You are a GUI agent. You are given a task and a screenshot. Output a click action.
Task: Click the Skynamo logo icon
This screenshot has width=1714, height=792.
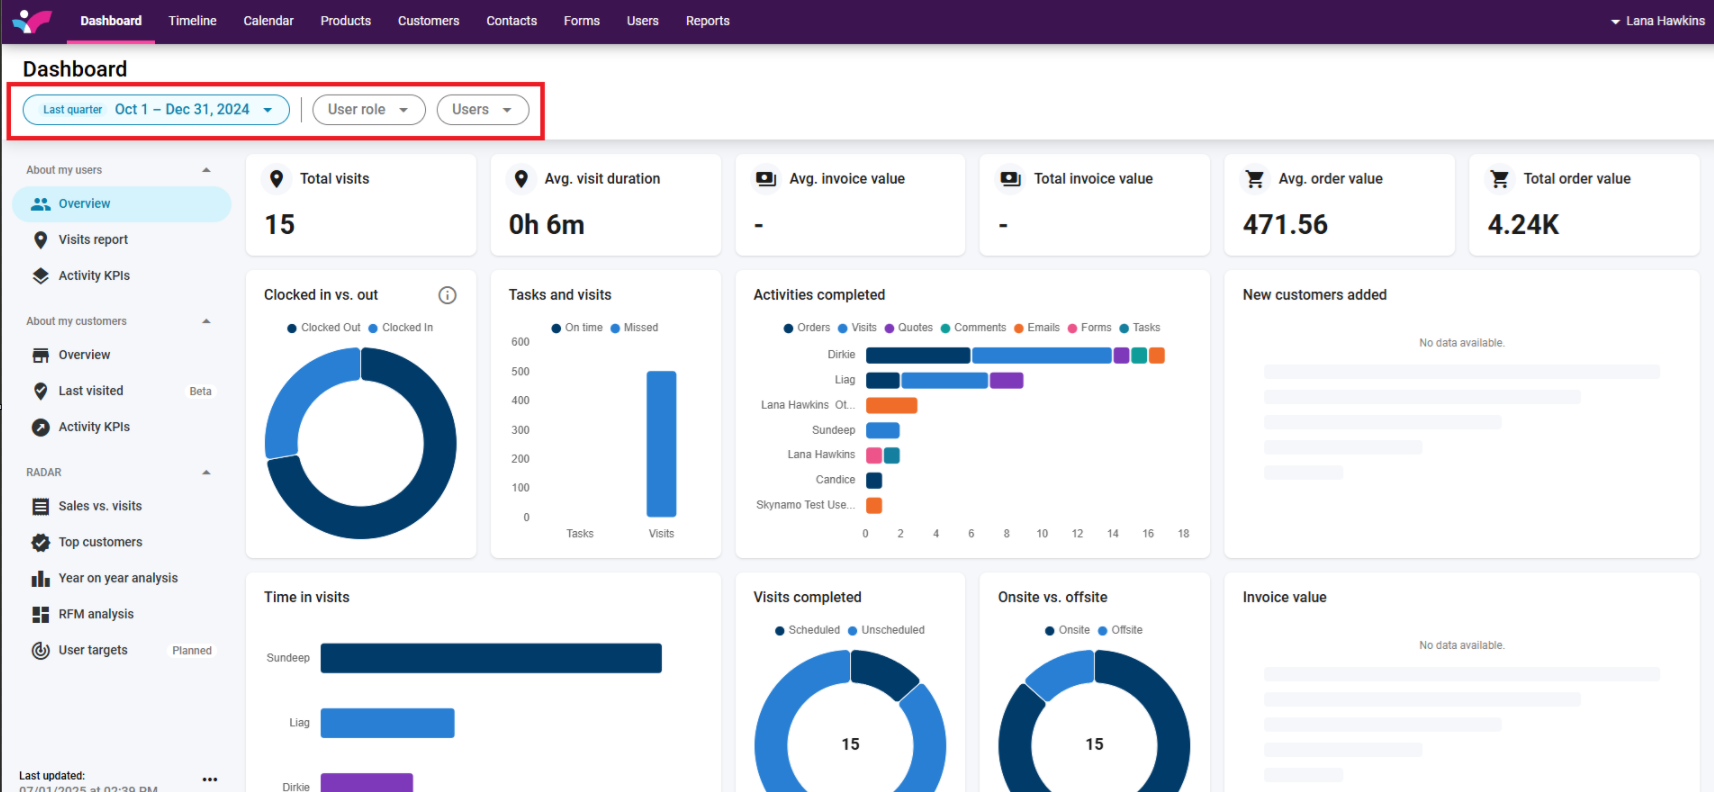(x=32, y=21)
